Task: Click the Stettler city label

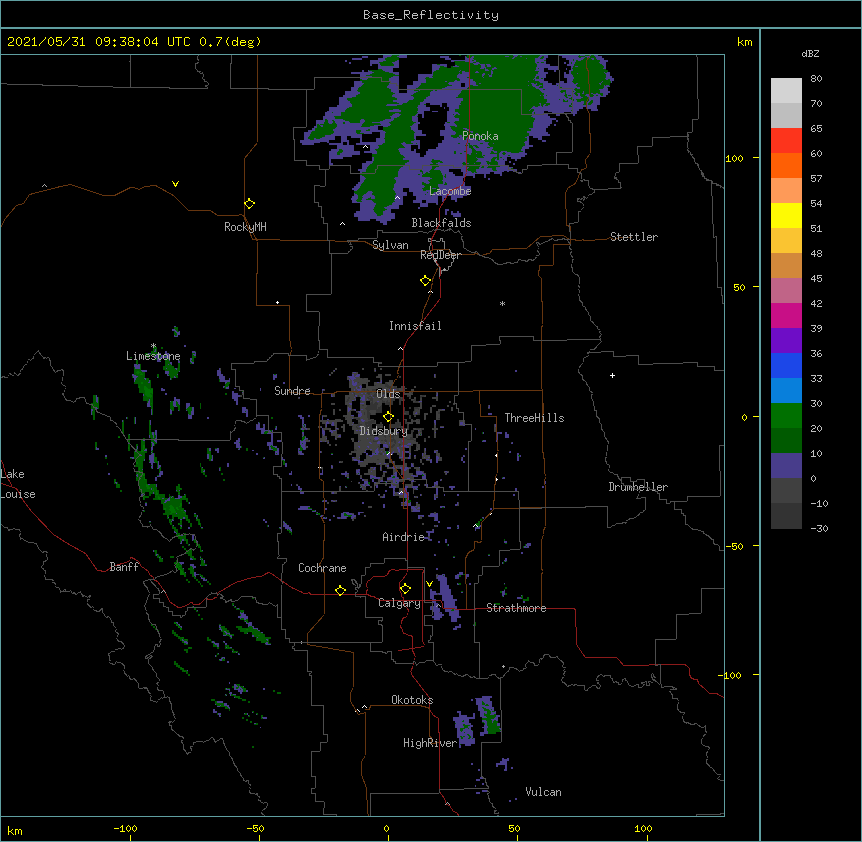Action: (x=634, y=237)
